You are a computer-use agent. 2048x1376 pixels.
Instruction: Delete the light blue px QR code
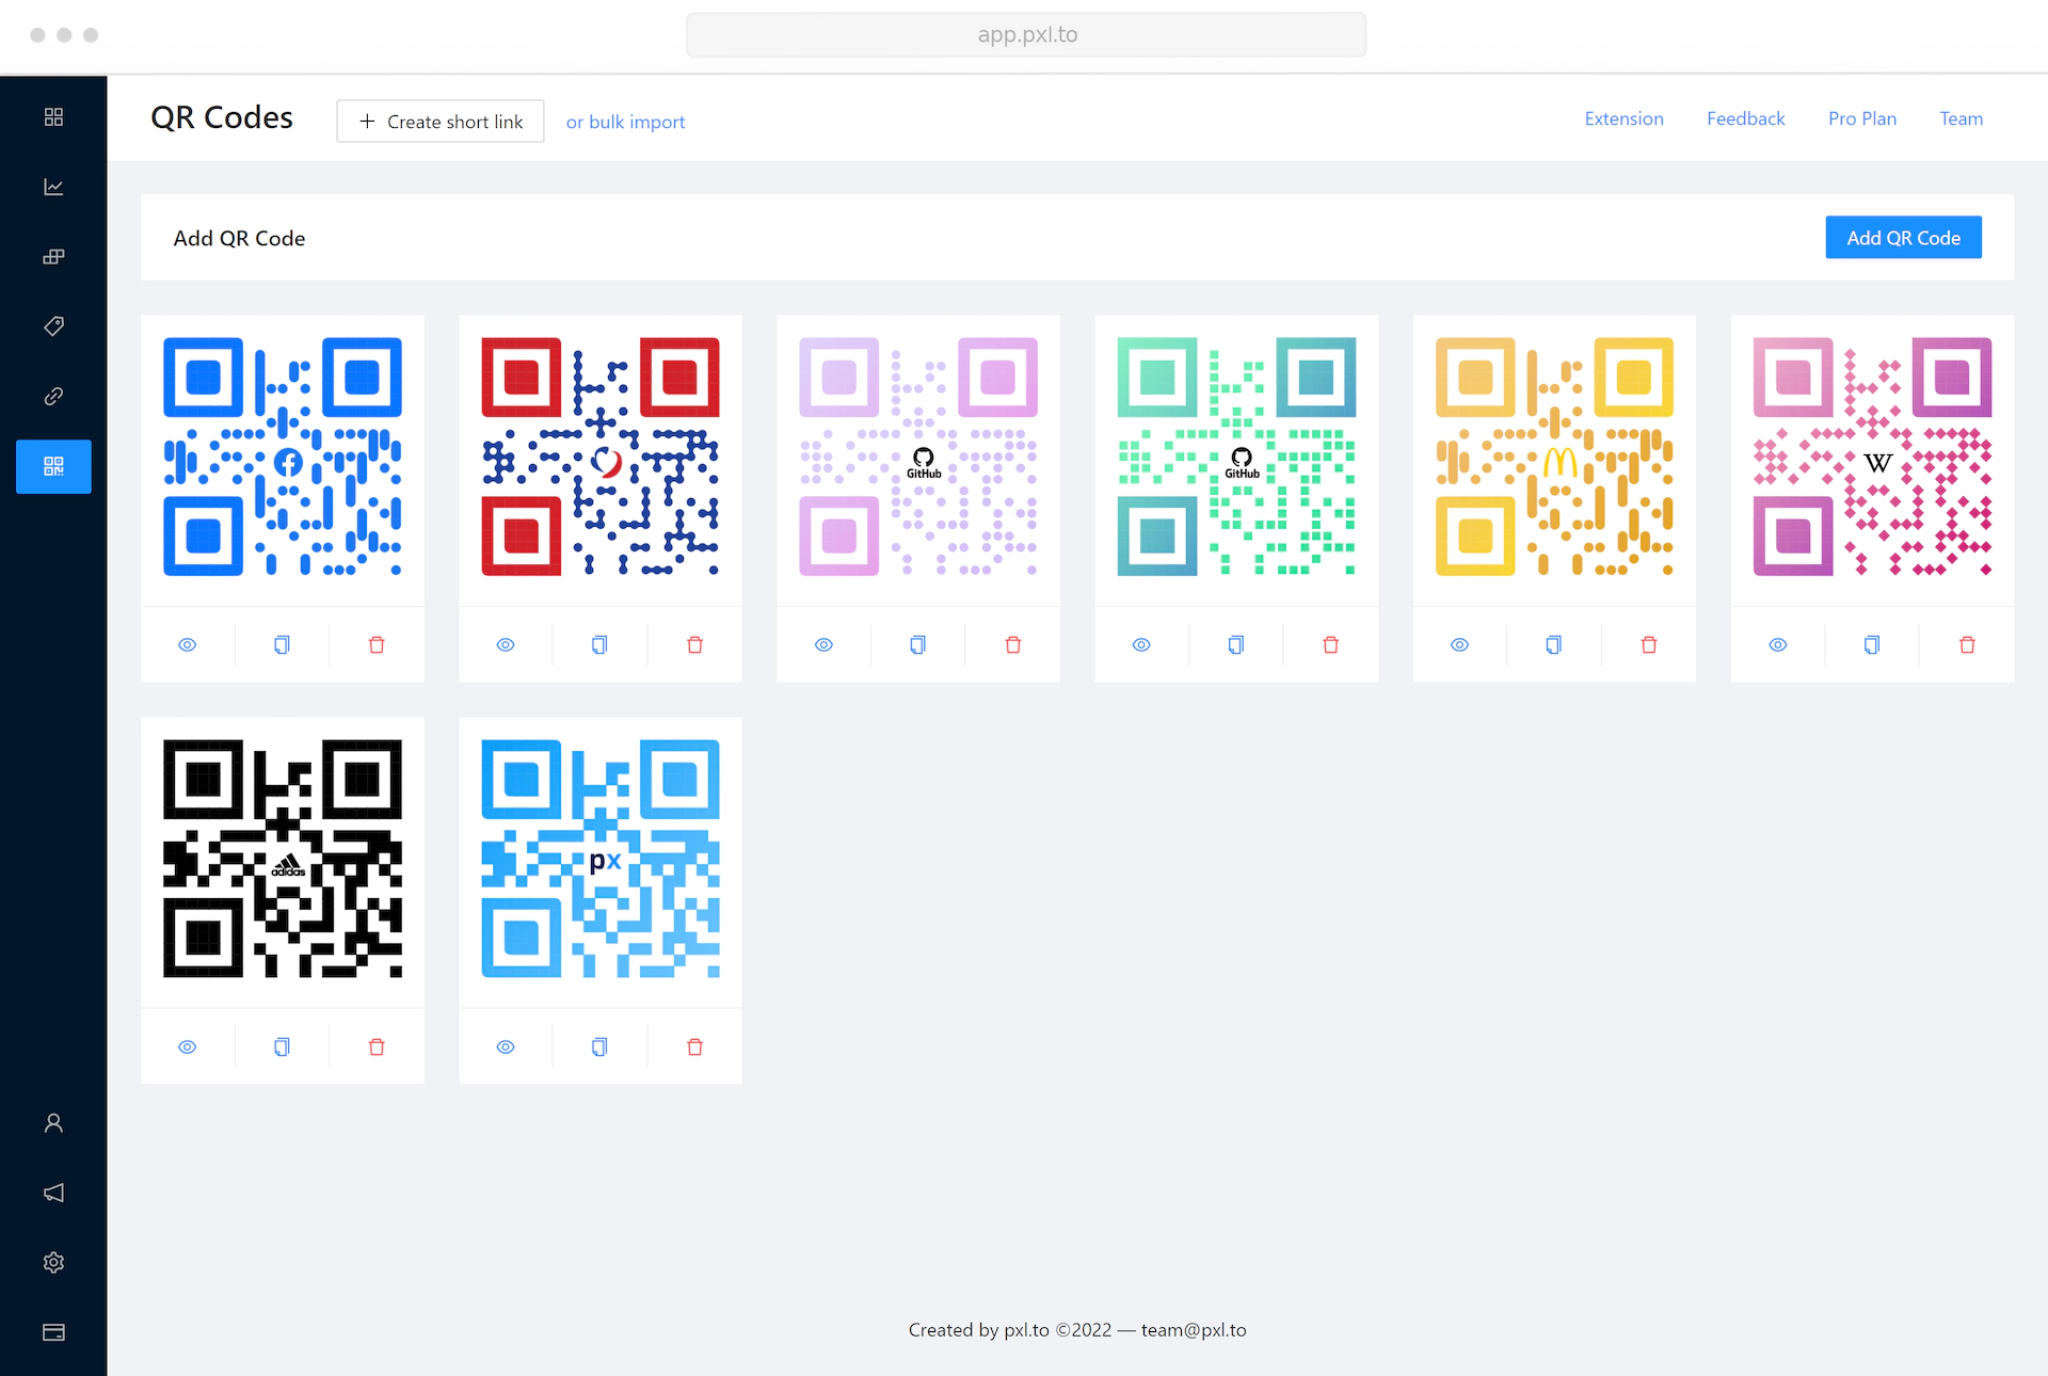(695, 1047)
